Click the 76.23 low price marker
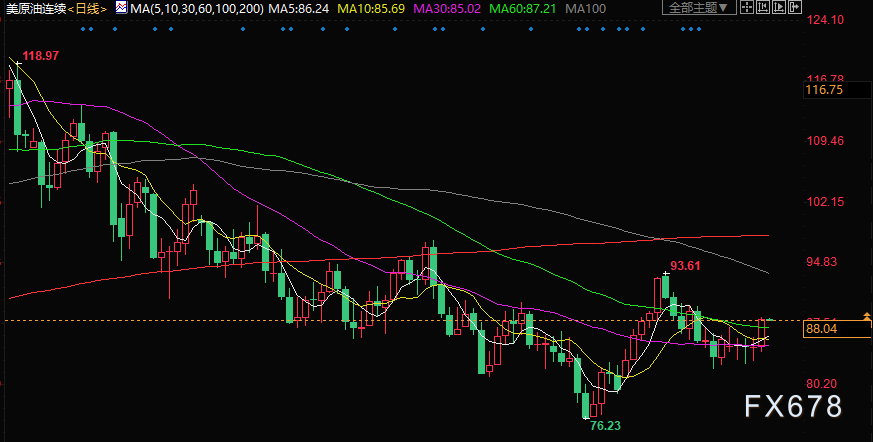 [x=606, y=424]
